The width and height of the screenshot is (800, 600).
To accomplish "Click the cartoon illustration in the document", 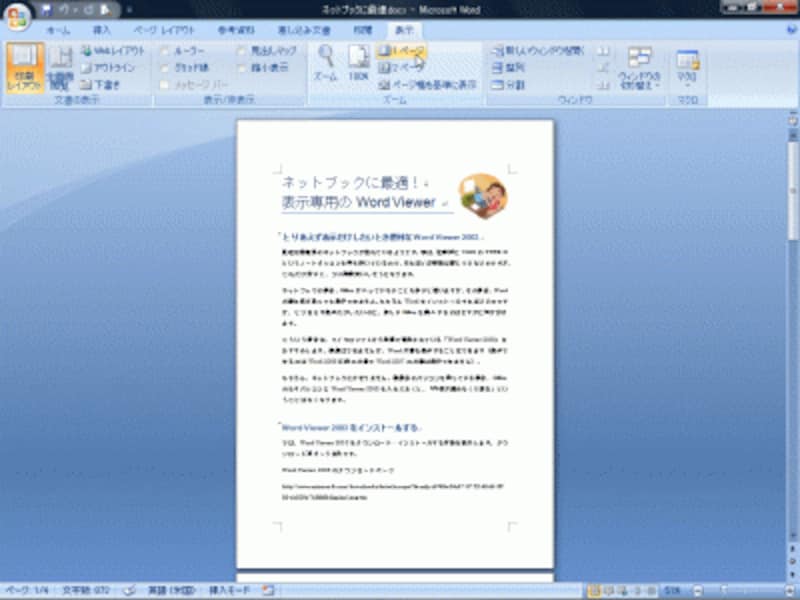I will [x=483, y=196].
